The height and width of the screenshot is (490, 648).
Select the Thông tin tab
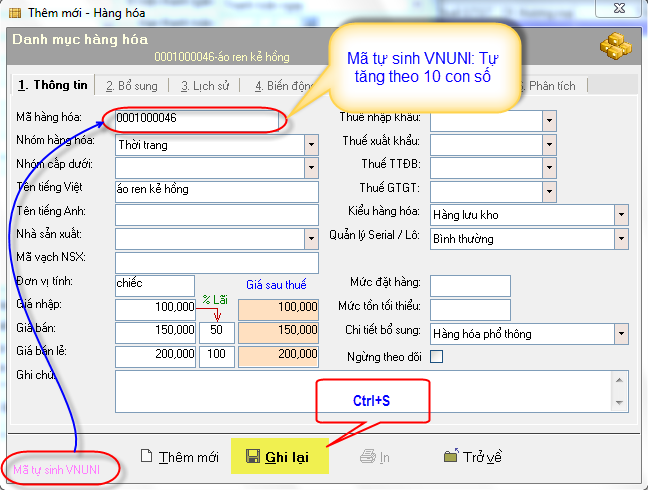point(51,85)
